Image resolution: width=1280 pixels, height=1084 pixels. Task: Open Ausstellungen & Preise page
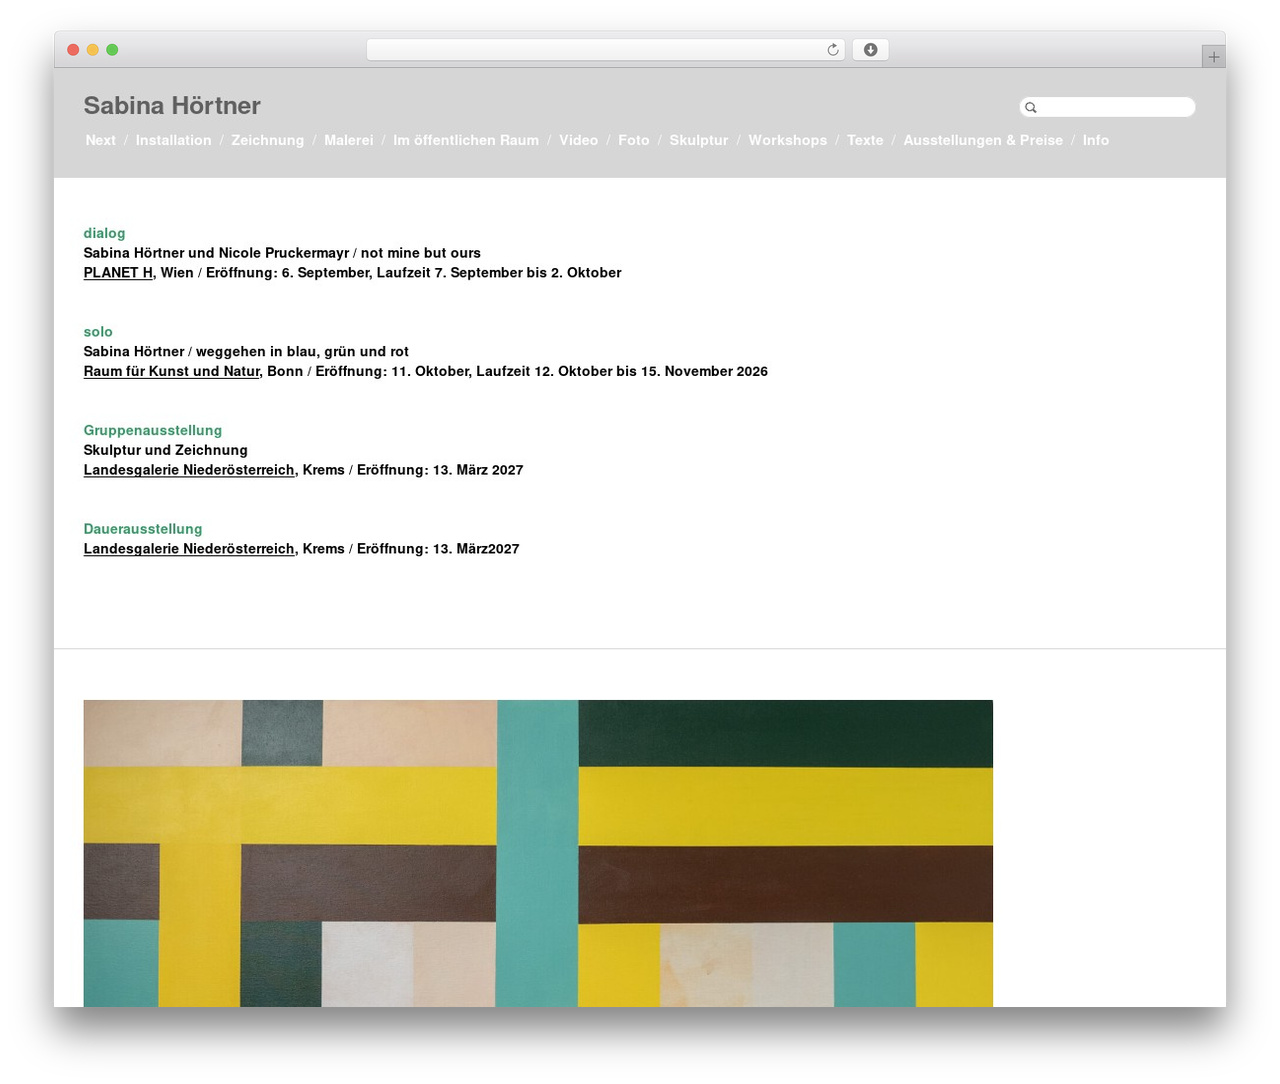click(983, 140)
